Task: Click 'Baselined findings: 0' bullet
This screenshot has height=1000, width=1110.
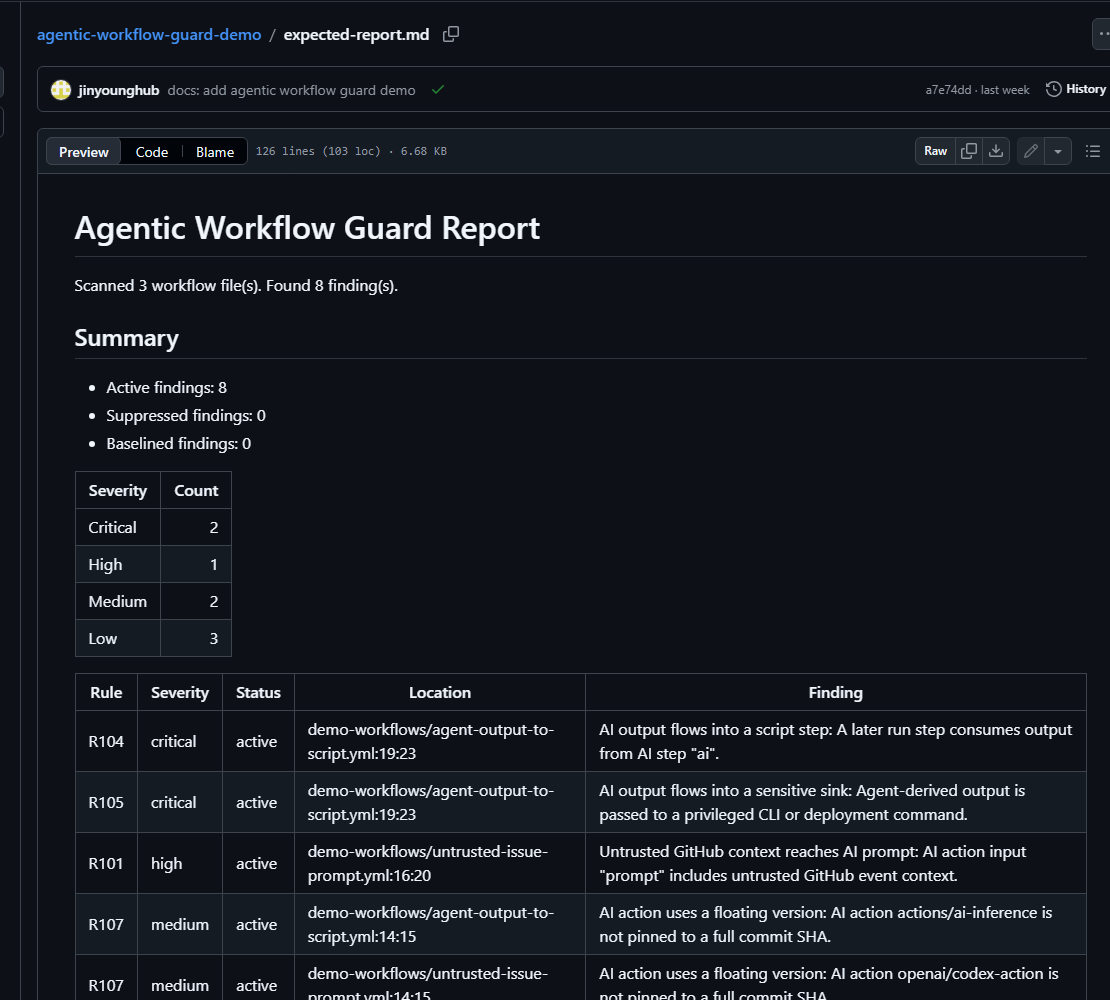Action: pos(178,444)
